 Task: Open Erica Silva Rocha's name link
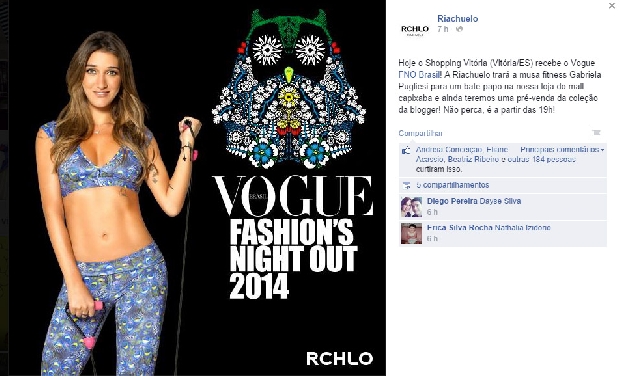pyautogui.click(x=460, y=228)
